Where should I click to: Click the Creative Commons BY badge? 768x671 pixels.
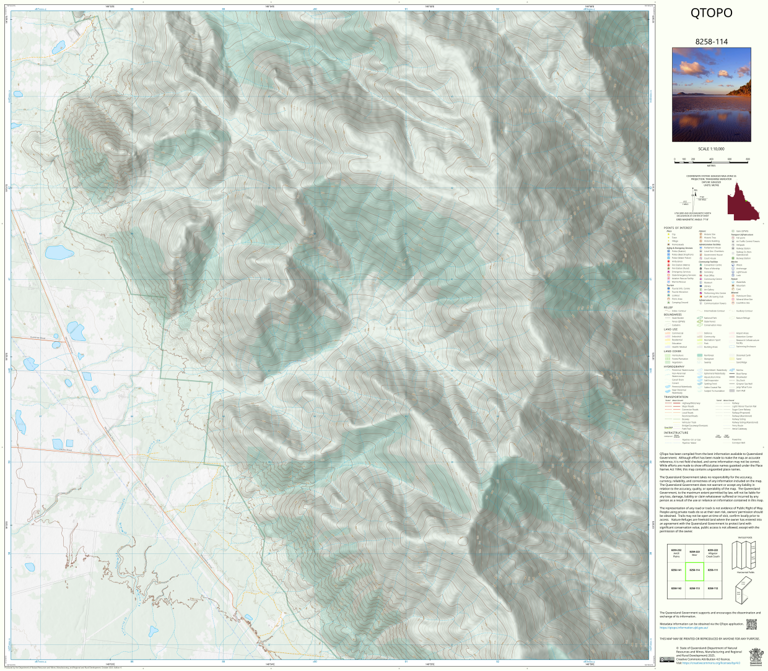[667, 660]
